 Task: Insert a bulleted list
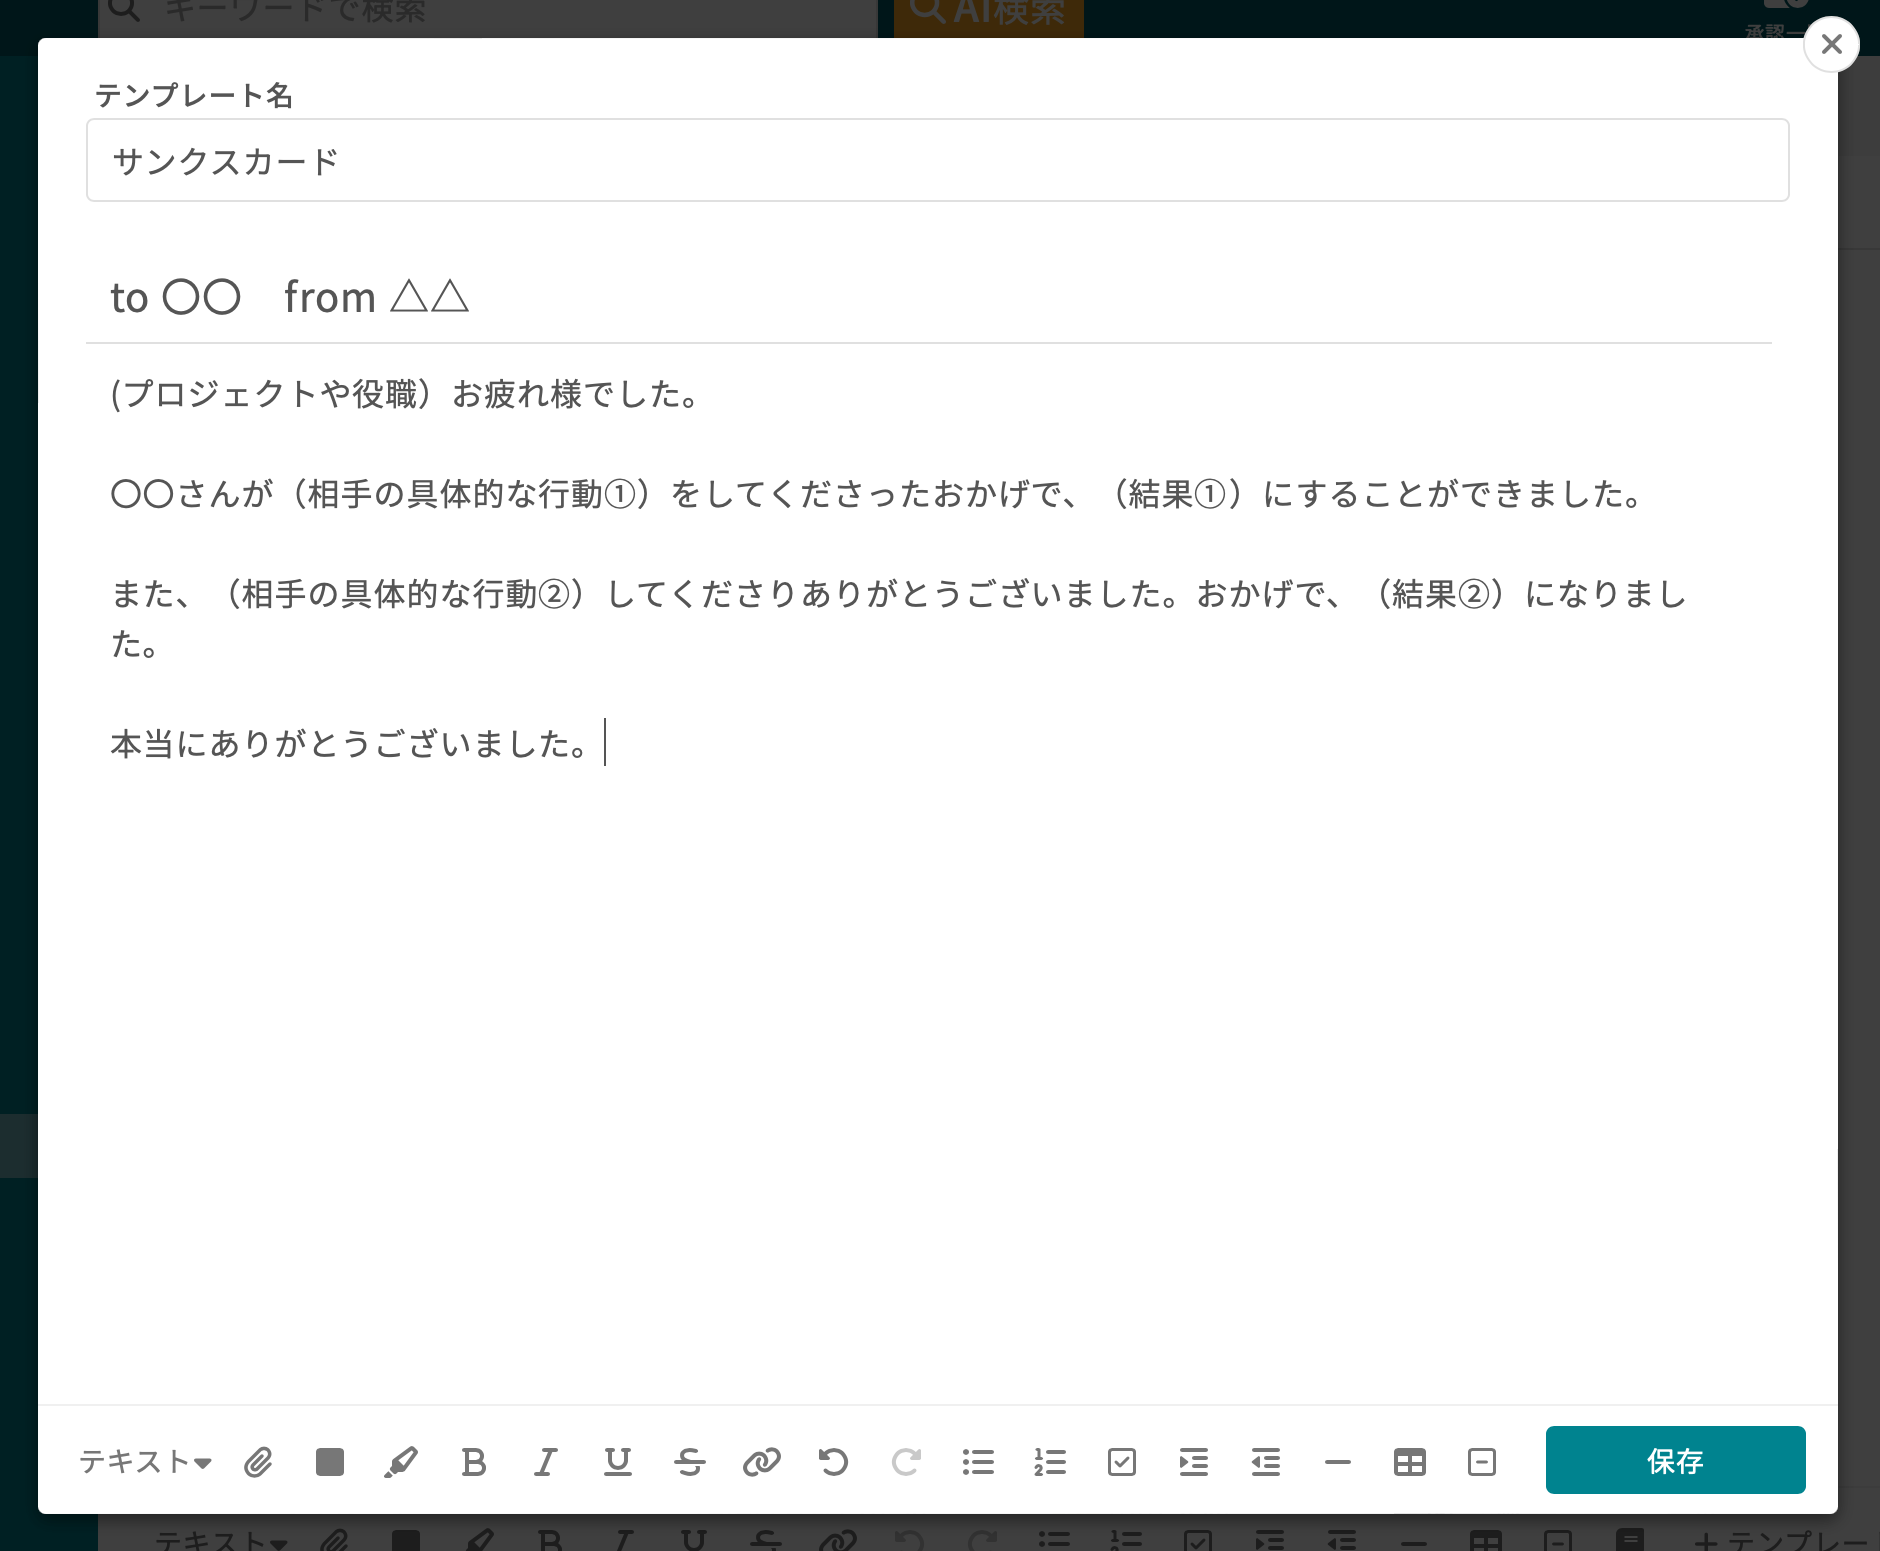point(978,1462)
